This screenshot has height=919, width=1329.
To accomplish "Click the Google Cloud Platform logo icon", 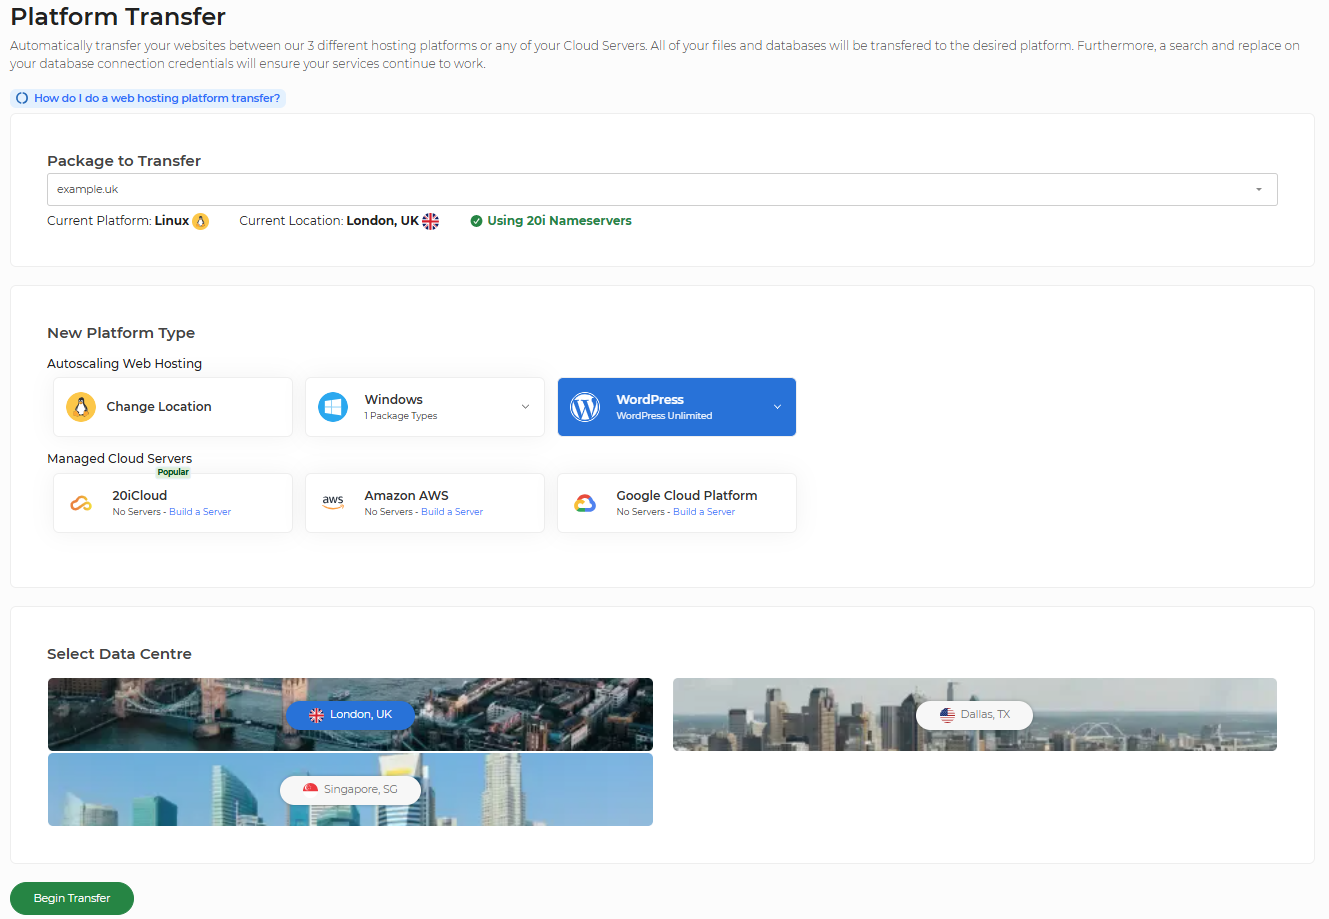I will coord(585,503).
